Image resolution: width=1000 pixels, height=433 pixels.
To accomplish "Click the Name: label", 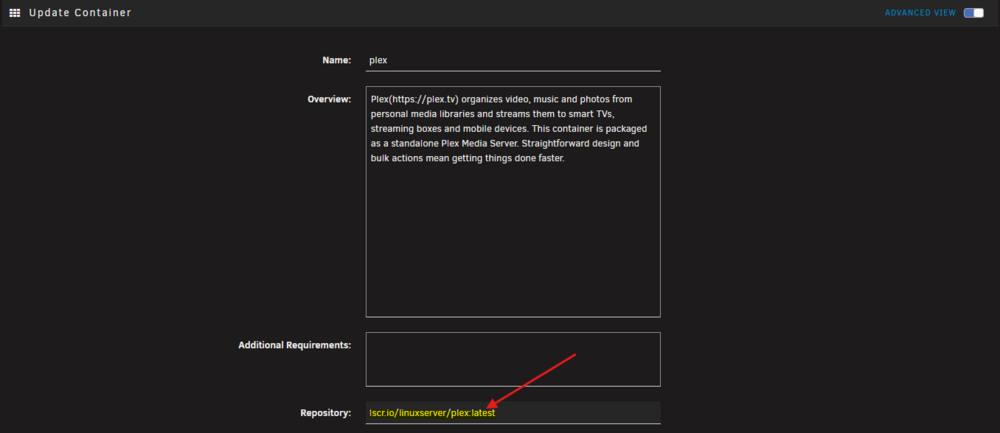I will 337,61.
